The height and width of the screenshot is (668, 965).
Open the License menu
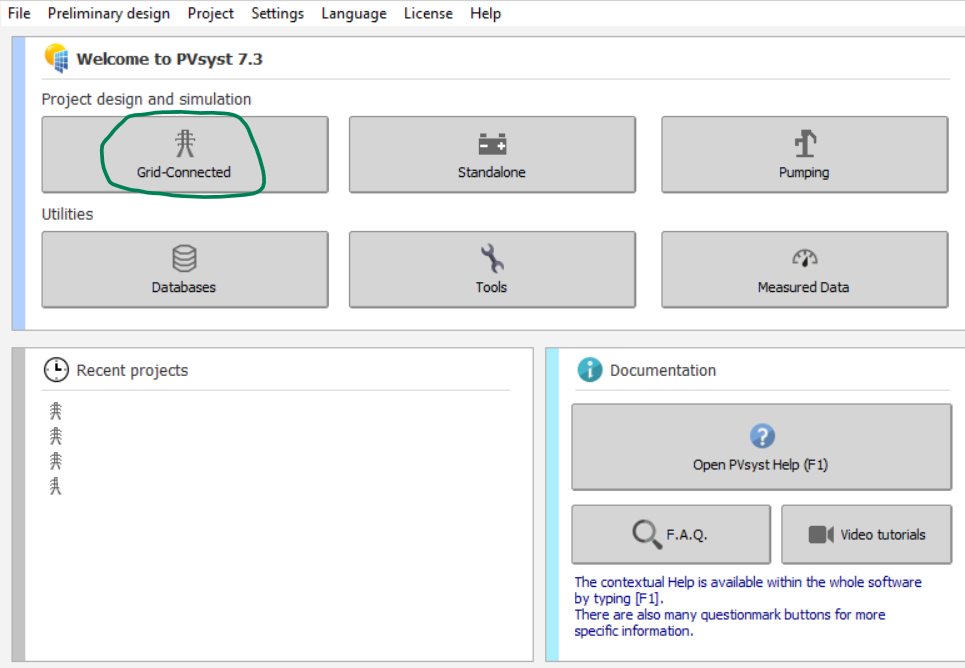[x=428, y=13]
